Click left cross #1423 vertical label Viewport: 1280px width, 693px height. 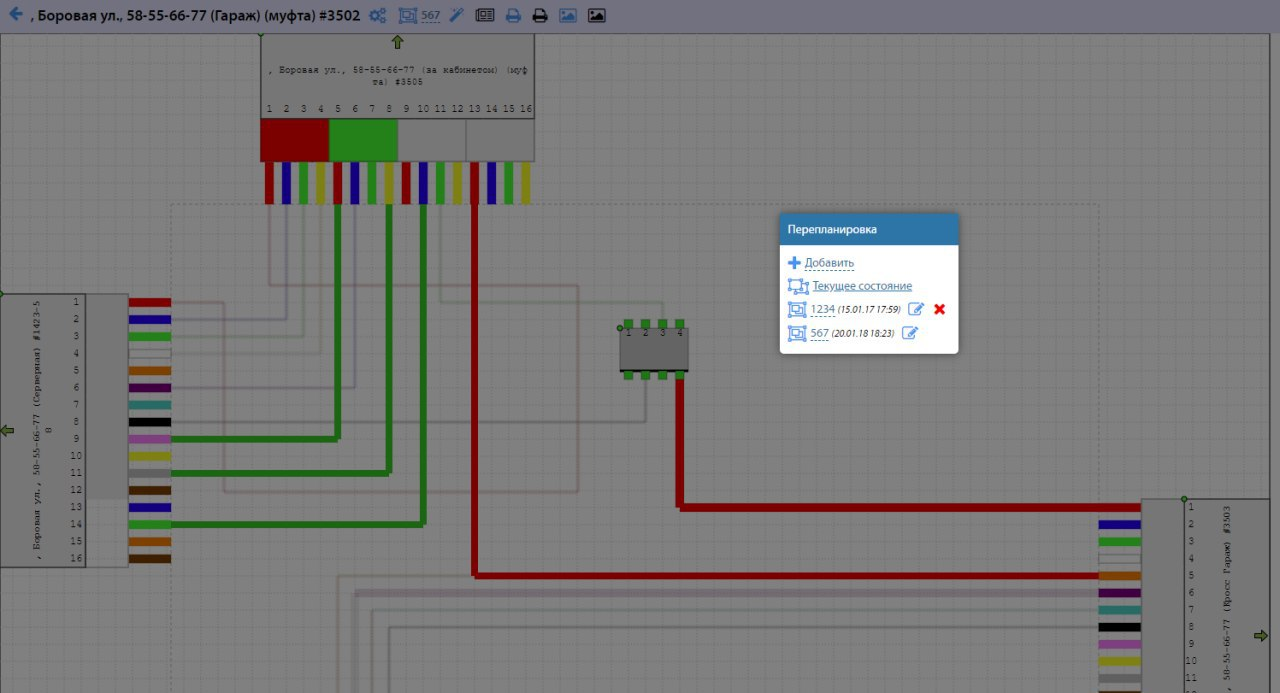point(43,431)
